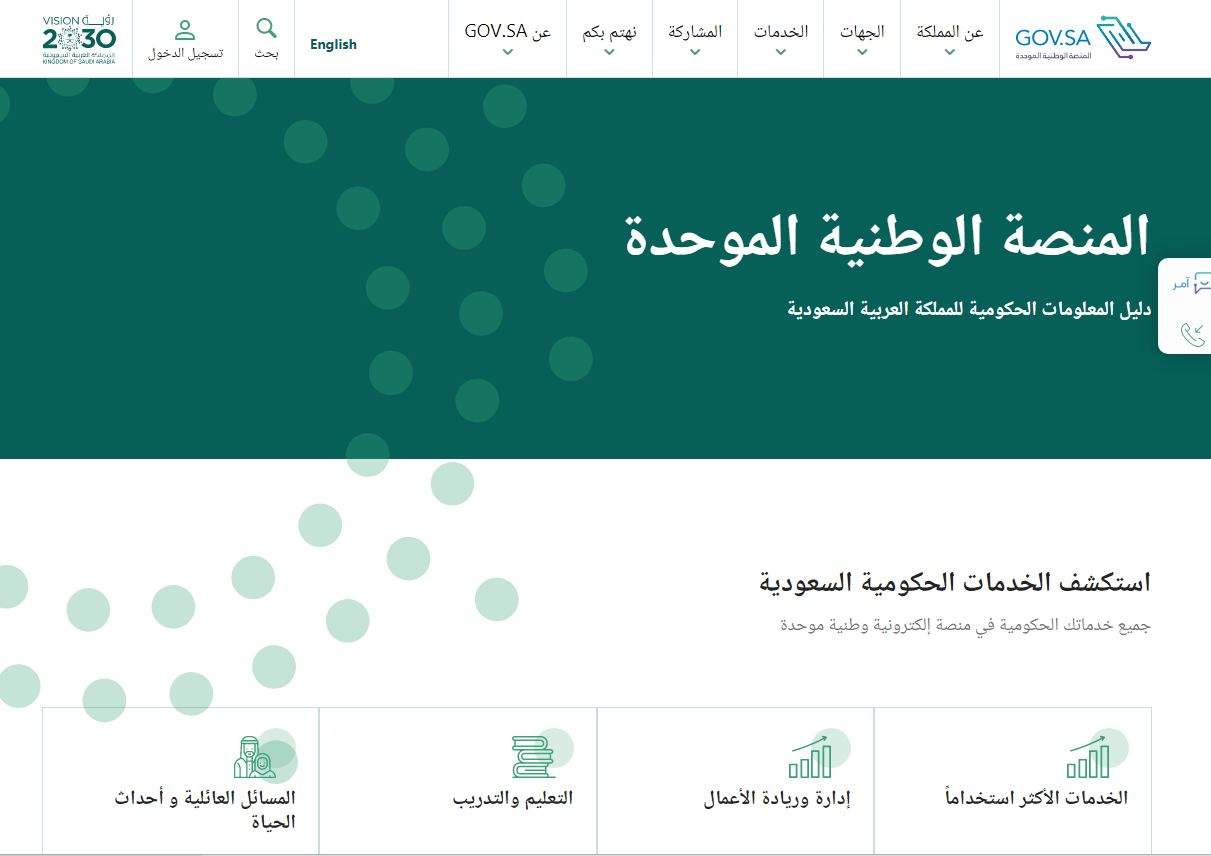Click the تسجيل الدخول login link

tap(185, 53)
